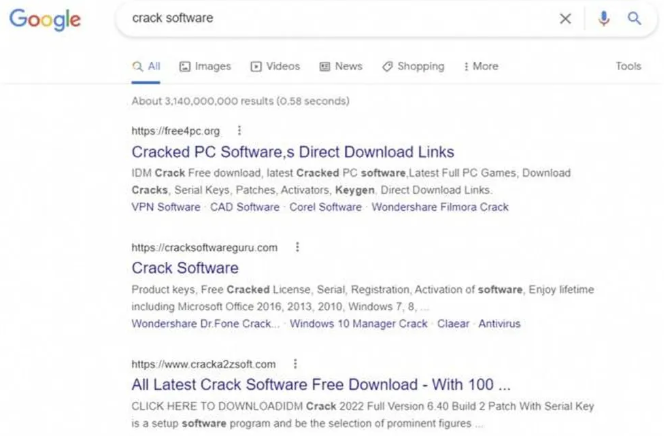
Task: Follow the VPN Software sitelink
Action: pos(166,207)
